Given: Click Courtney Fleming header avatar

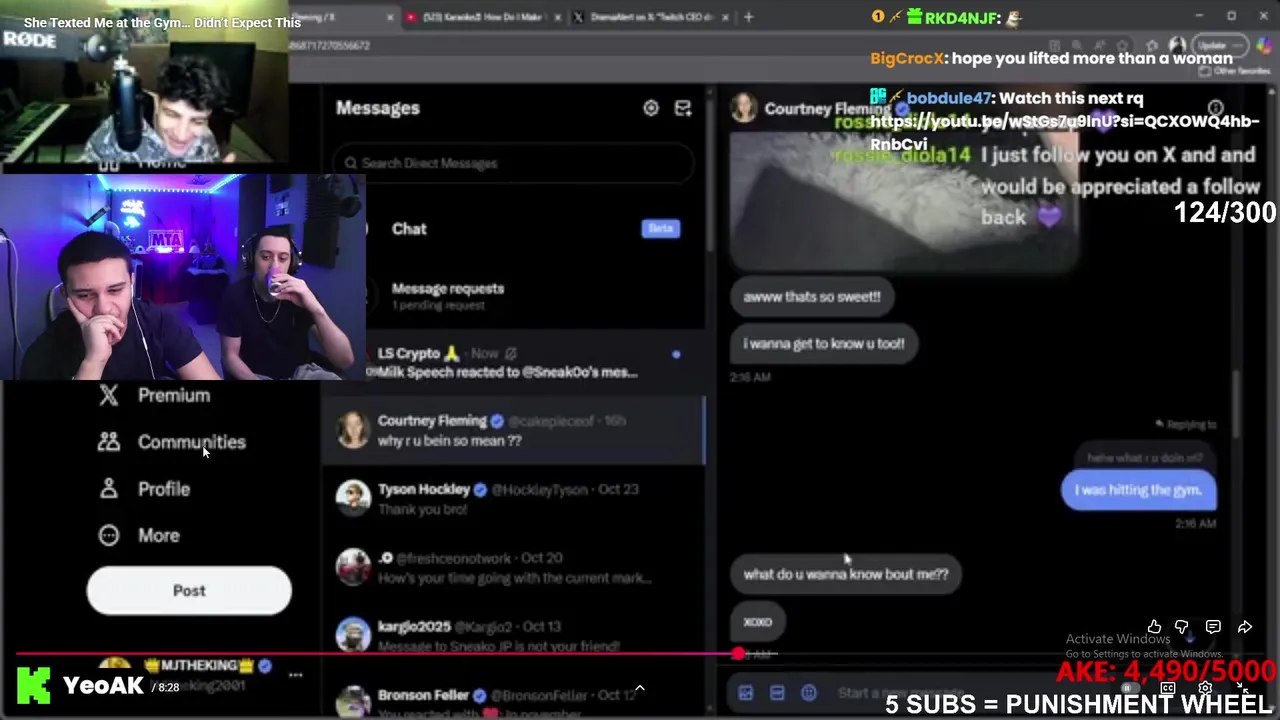Looking at the screenshot, I should coord(743,108).
